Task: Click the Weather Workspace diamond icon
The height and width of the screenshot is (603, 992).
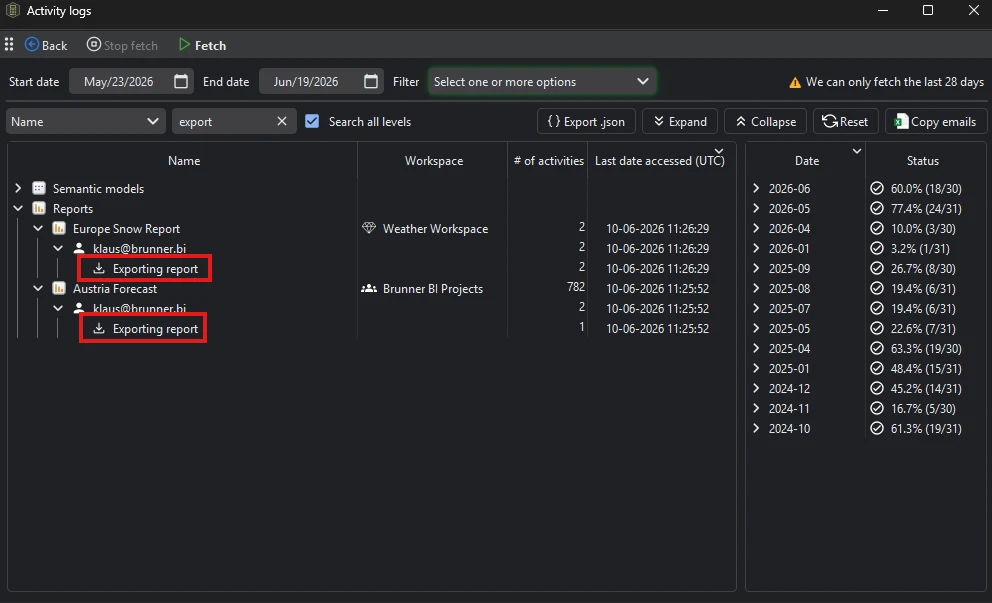Action: pos(369,228)
